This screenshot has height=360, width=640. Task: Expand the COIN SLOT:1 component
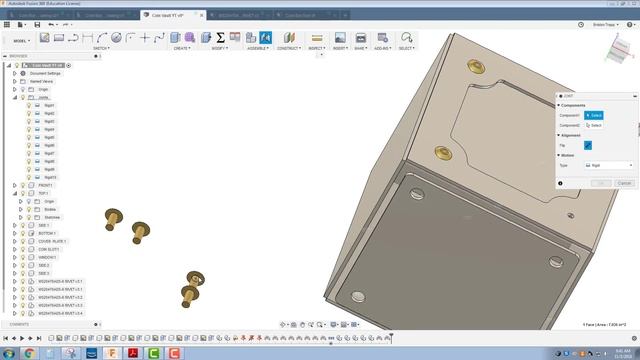pyautogui.click(x=15, y=249)
